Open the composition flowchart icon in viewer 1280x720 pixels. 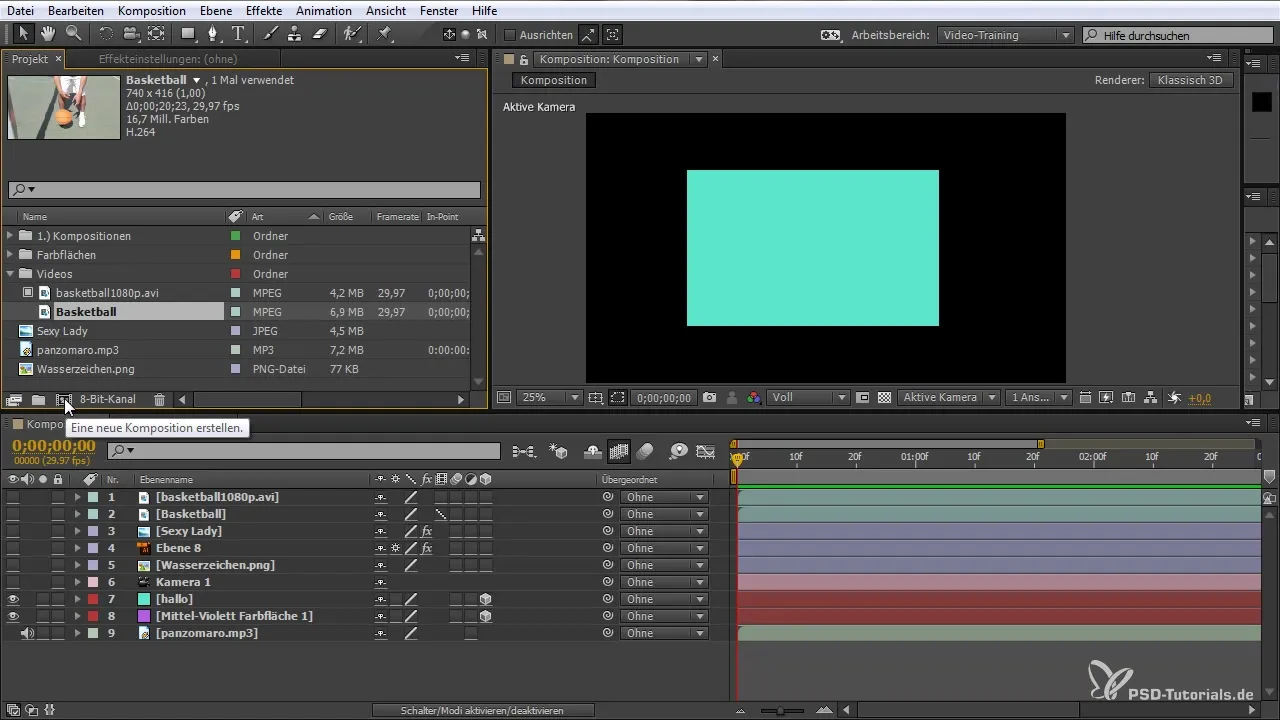pos(1150,397)
